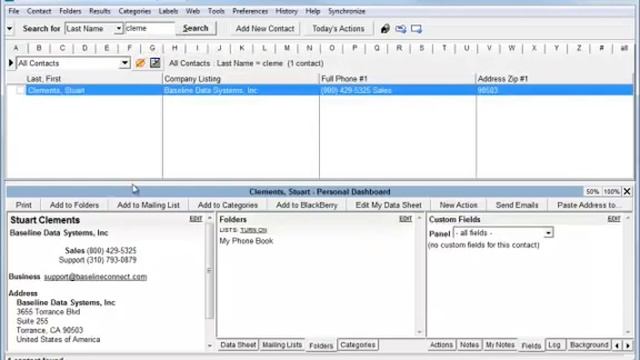This screenshot has height=360, width=640.
Task: Switch to the My Notes tab
Action: [x=500, y=345]
